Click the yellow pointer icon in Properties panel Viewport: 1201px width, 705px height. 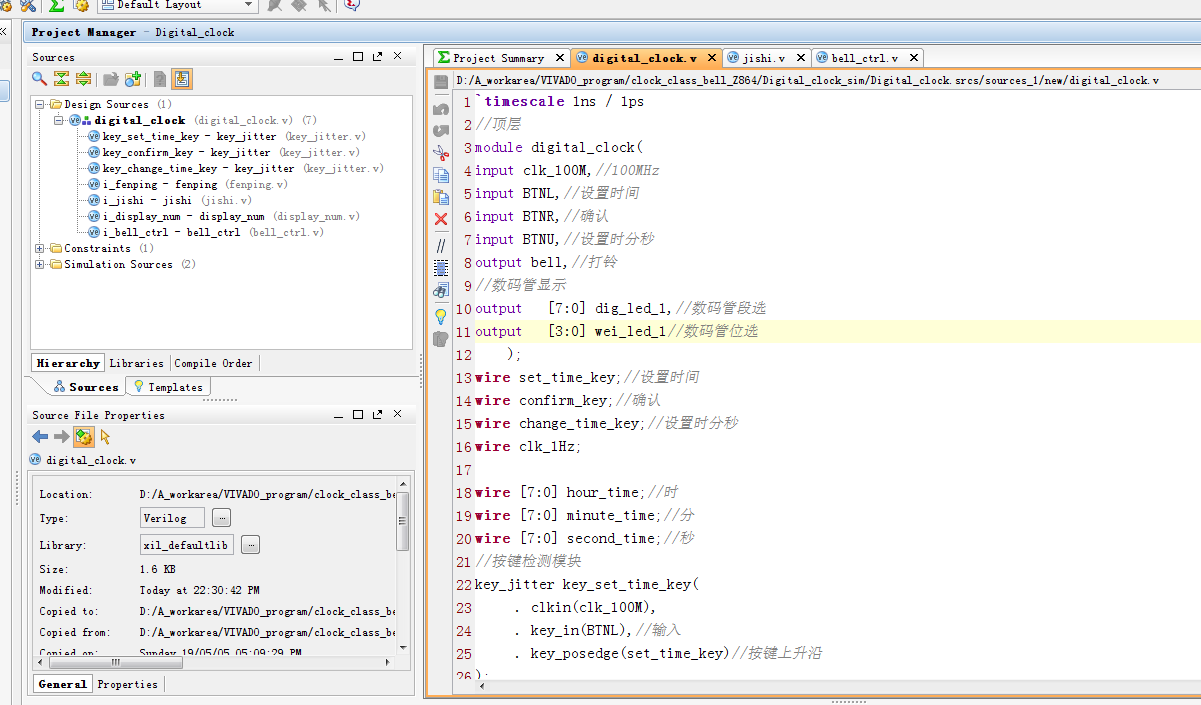pos(105,436)
